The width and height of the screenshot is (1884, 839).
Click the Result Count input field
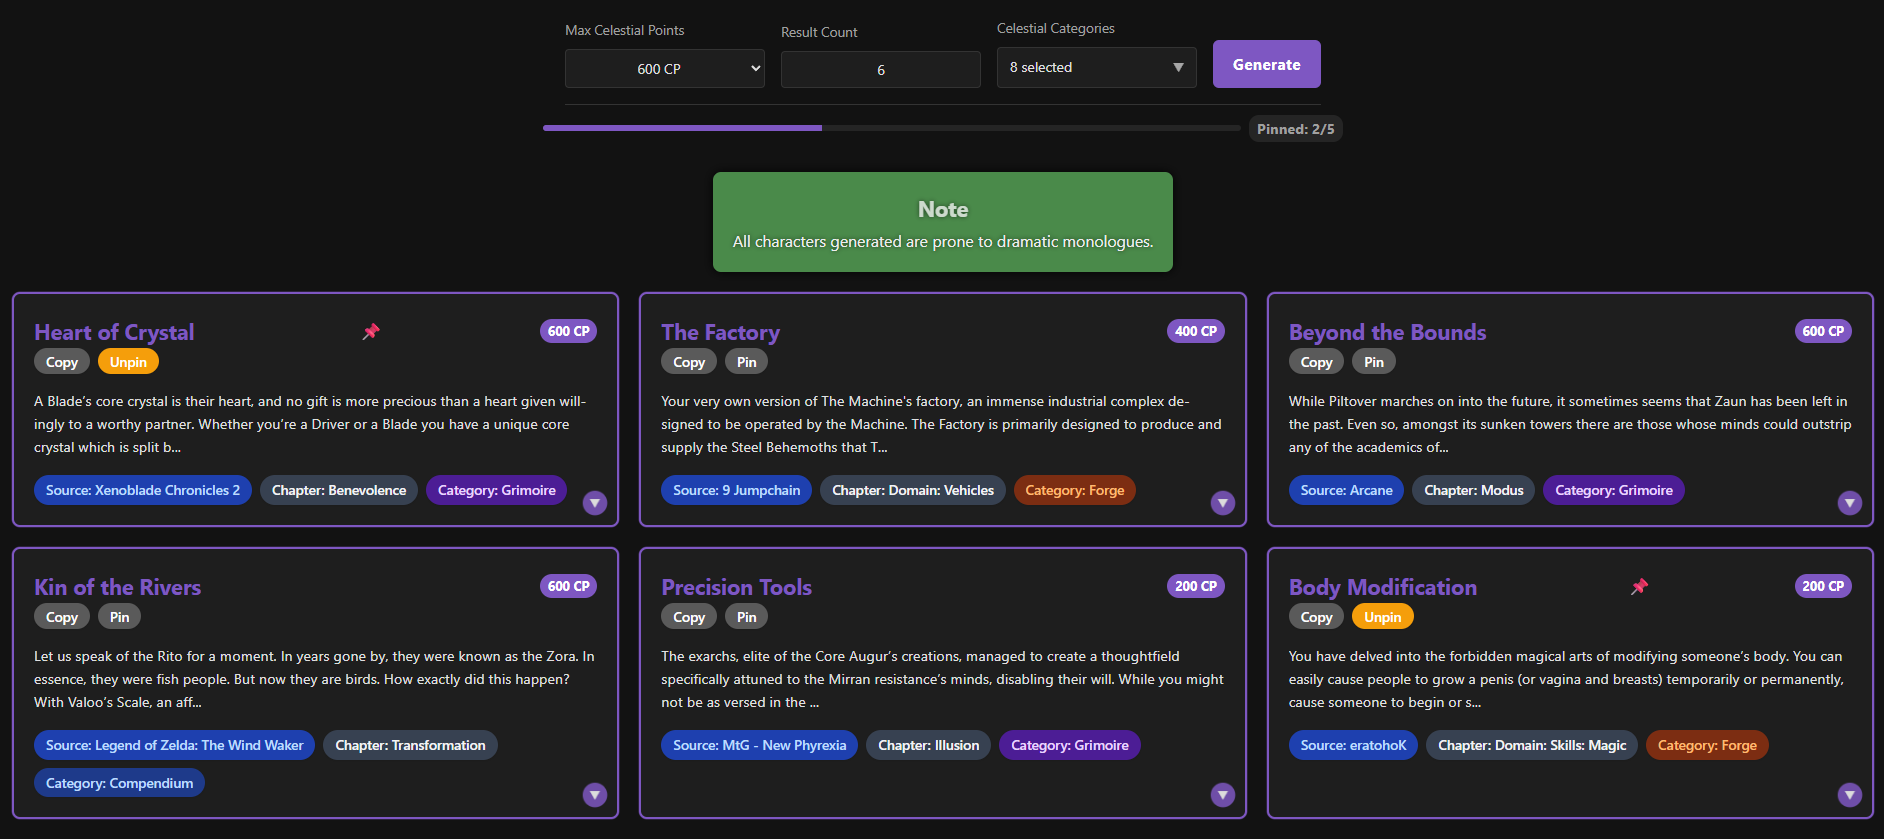(x=880, y=70)
